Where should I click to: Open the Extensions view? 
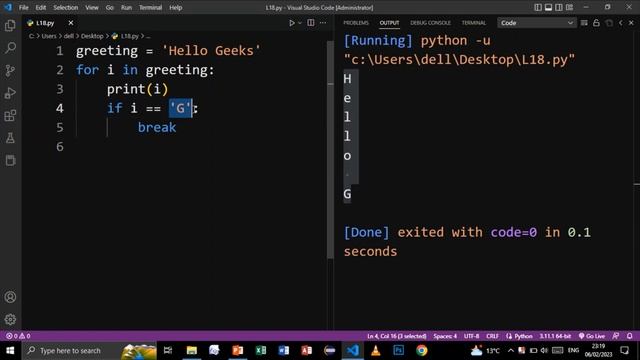coord(10,116)
